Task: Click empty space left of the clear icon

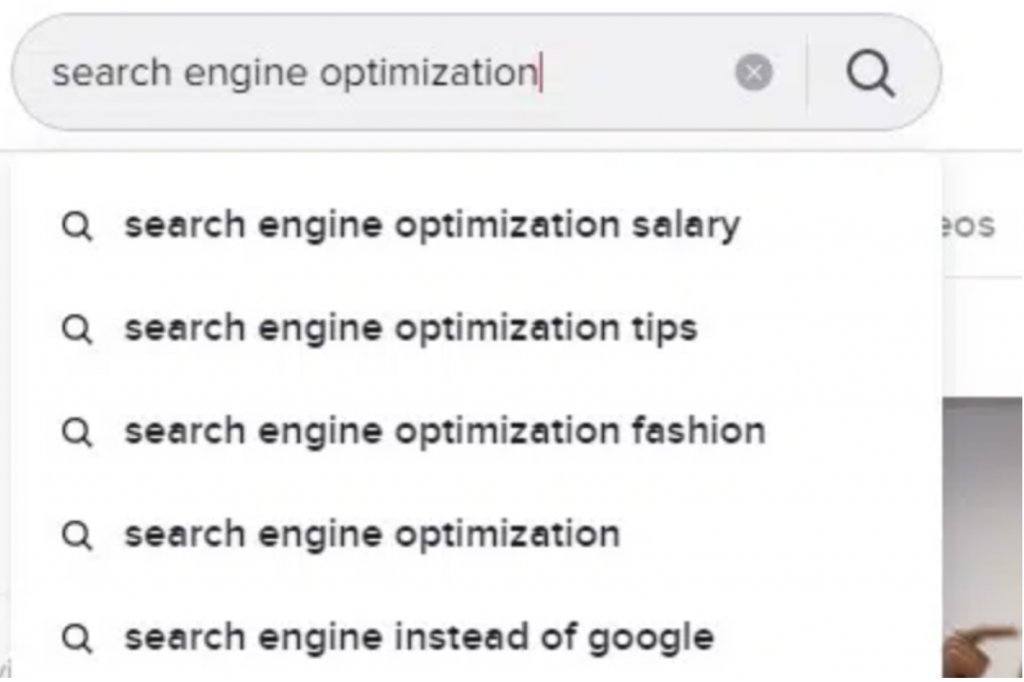Action: coord(640,73)
